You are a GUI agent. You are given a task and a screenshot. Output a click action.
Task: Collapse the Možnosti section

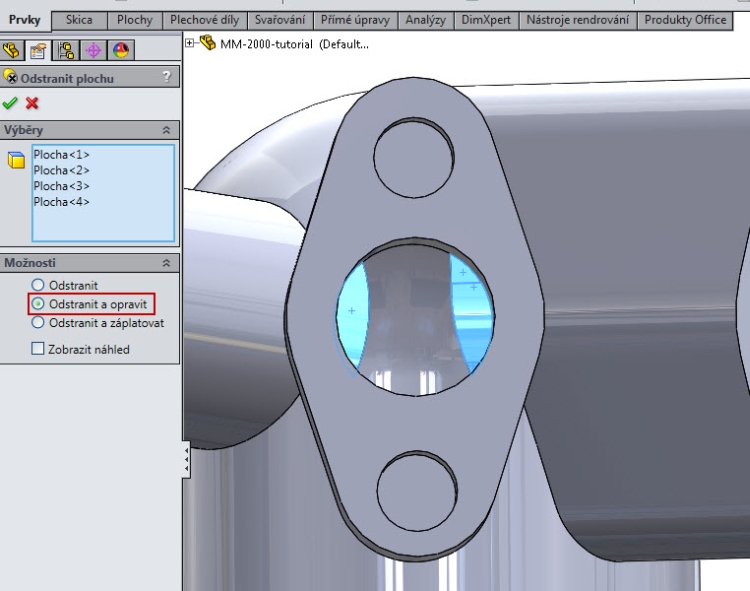166,262
